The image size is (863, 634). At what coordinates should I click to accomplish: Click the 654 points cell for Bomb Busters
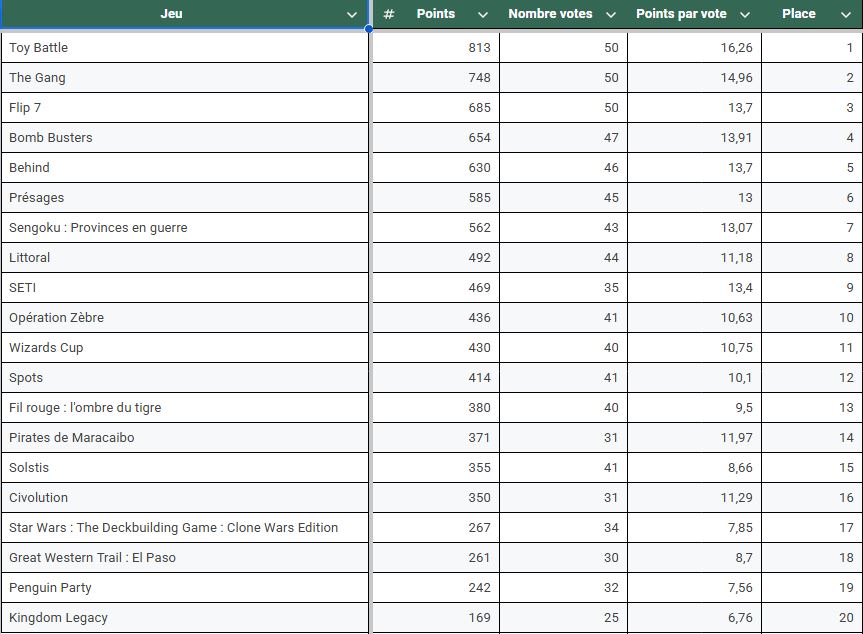coord(436,138)
